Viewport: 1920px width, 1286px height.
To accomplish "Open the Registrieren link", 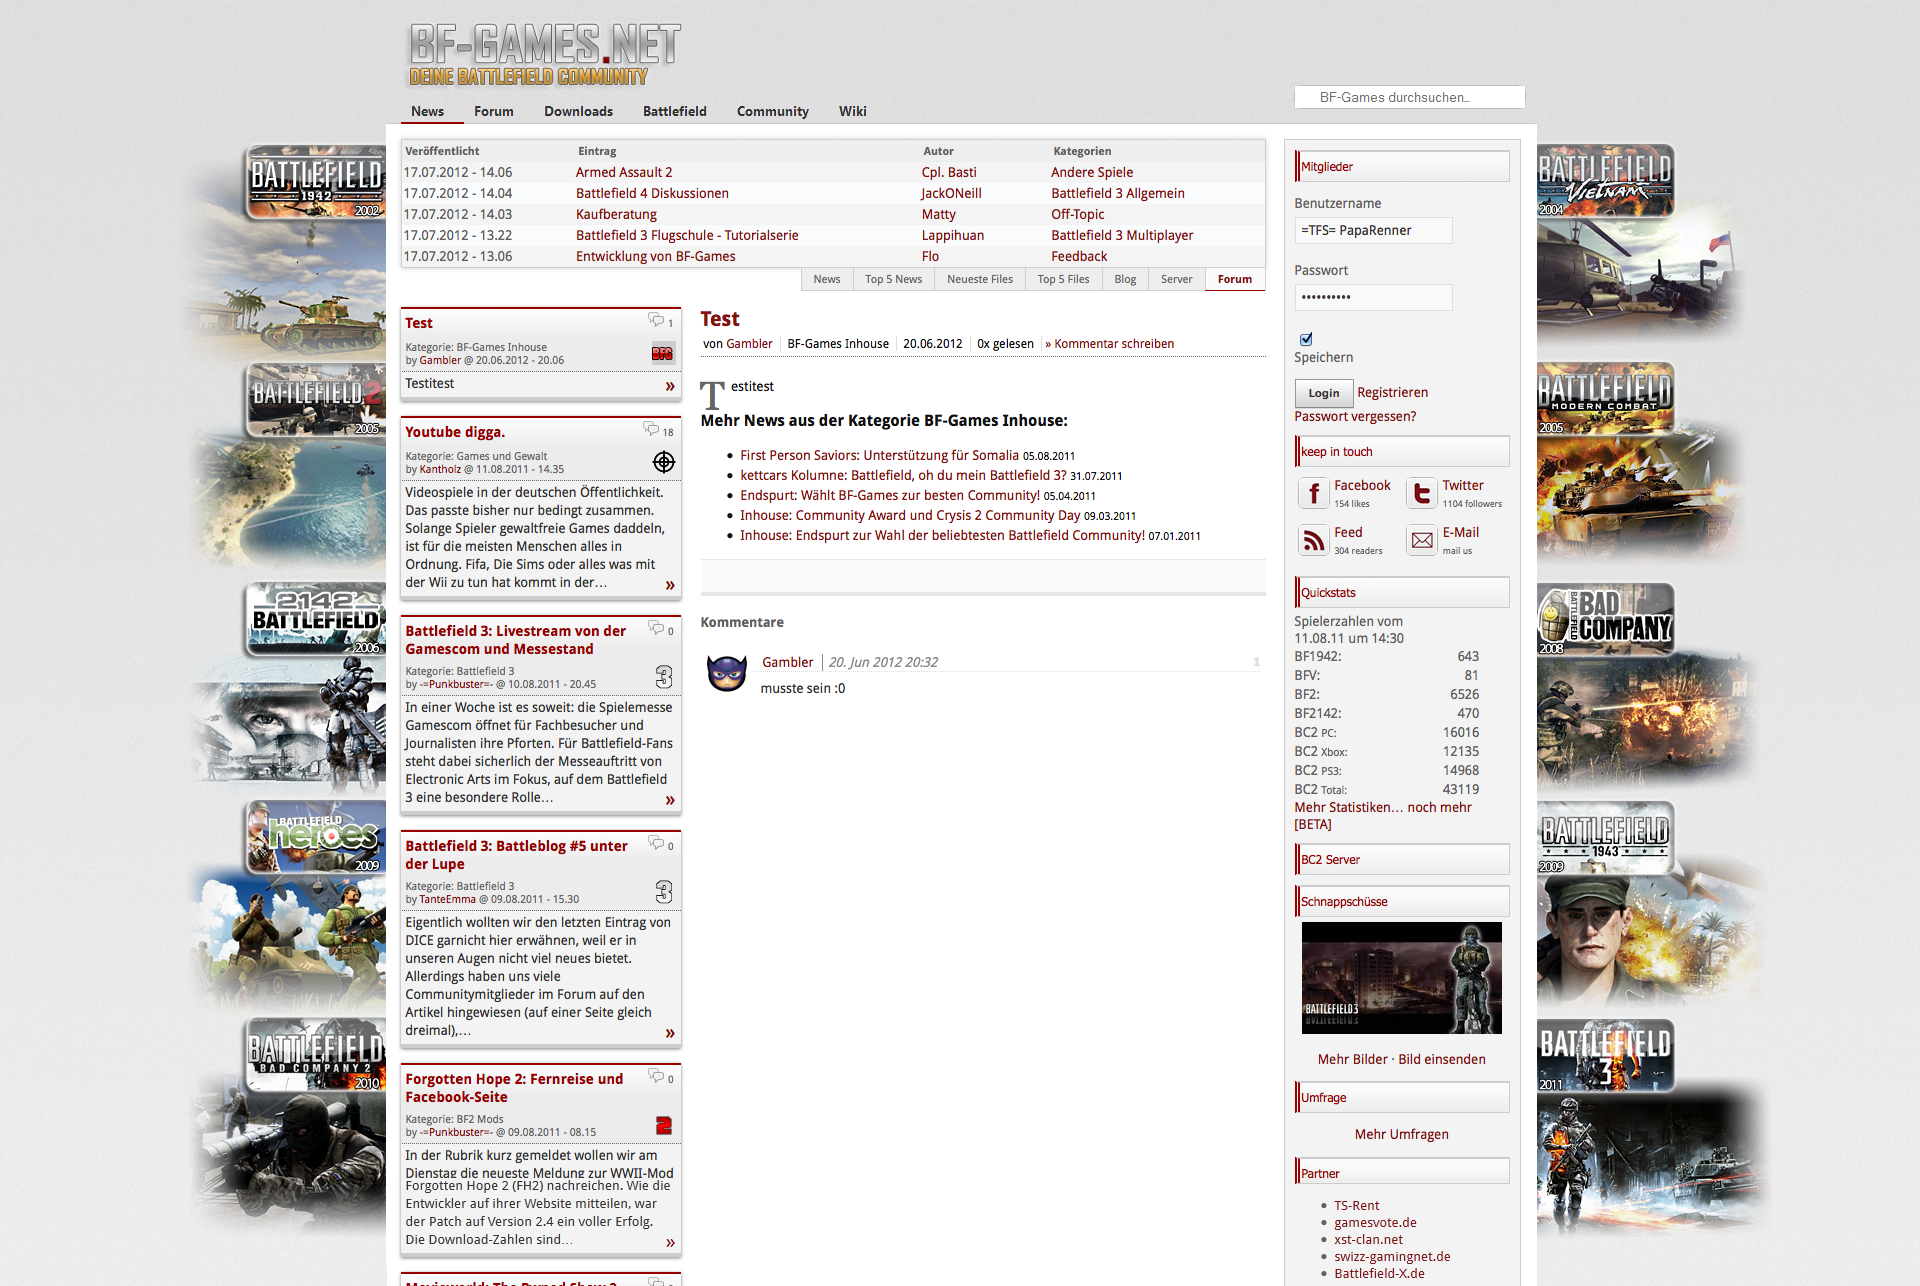I will (1393, 392).
